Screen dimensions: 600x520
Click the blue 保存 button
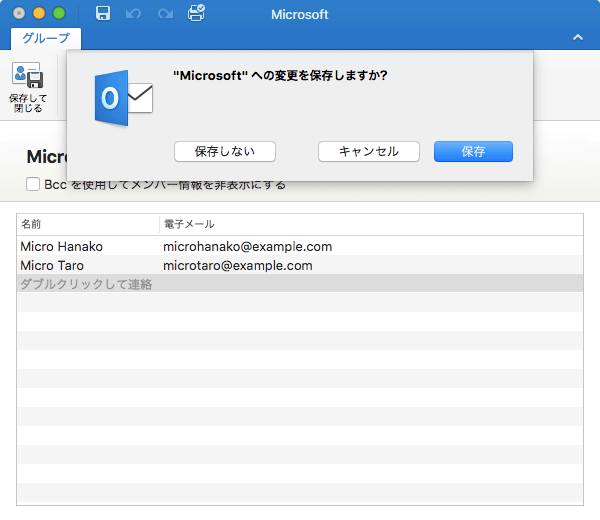[x=473, y=152]
